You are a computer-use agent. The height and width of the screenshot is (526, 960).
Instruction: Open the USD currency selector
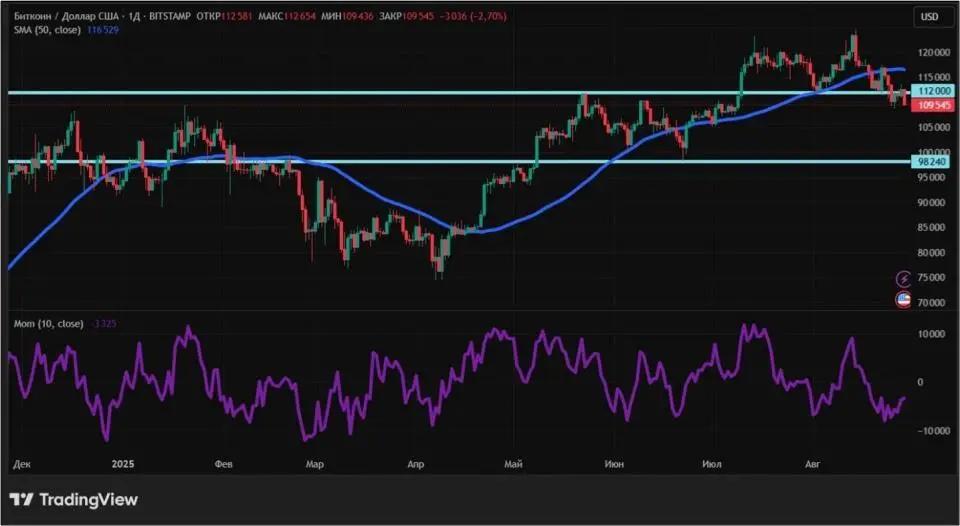point(929,16)
